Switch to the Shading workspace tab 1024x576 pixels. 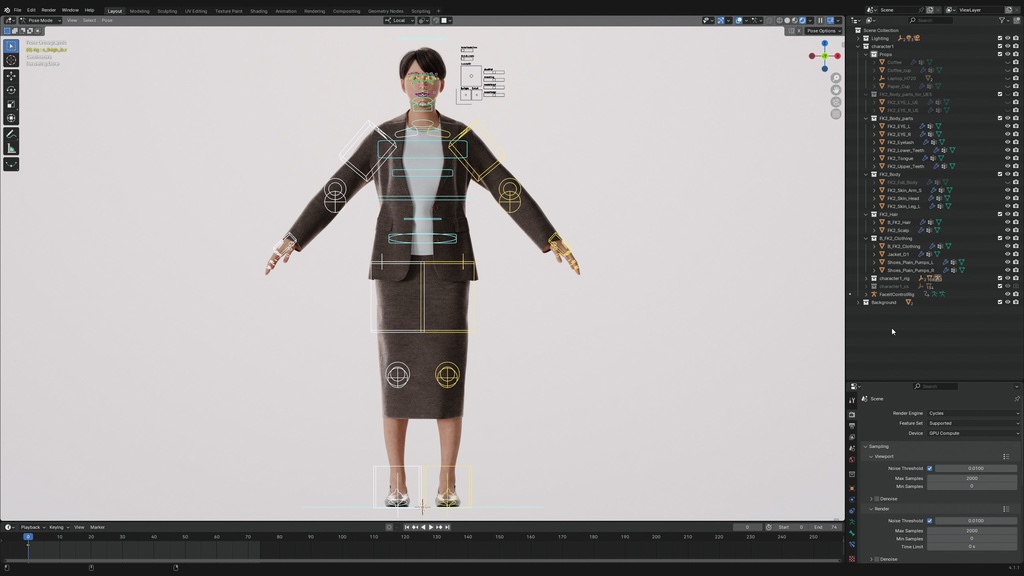pyautogui.click(x=259, y=11)
